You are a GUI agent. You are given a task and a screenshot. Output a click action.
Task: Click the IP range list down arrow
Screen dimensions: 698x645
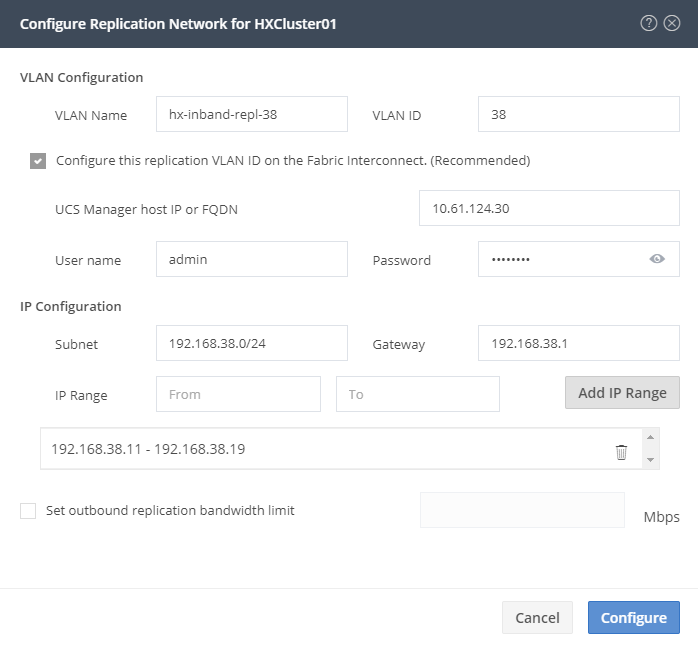coord(650,459)
